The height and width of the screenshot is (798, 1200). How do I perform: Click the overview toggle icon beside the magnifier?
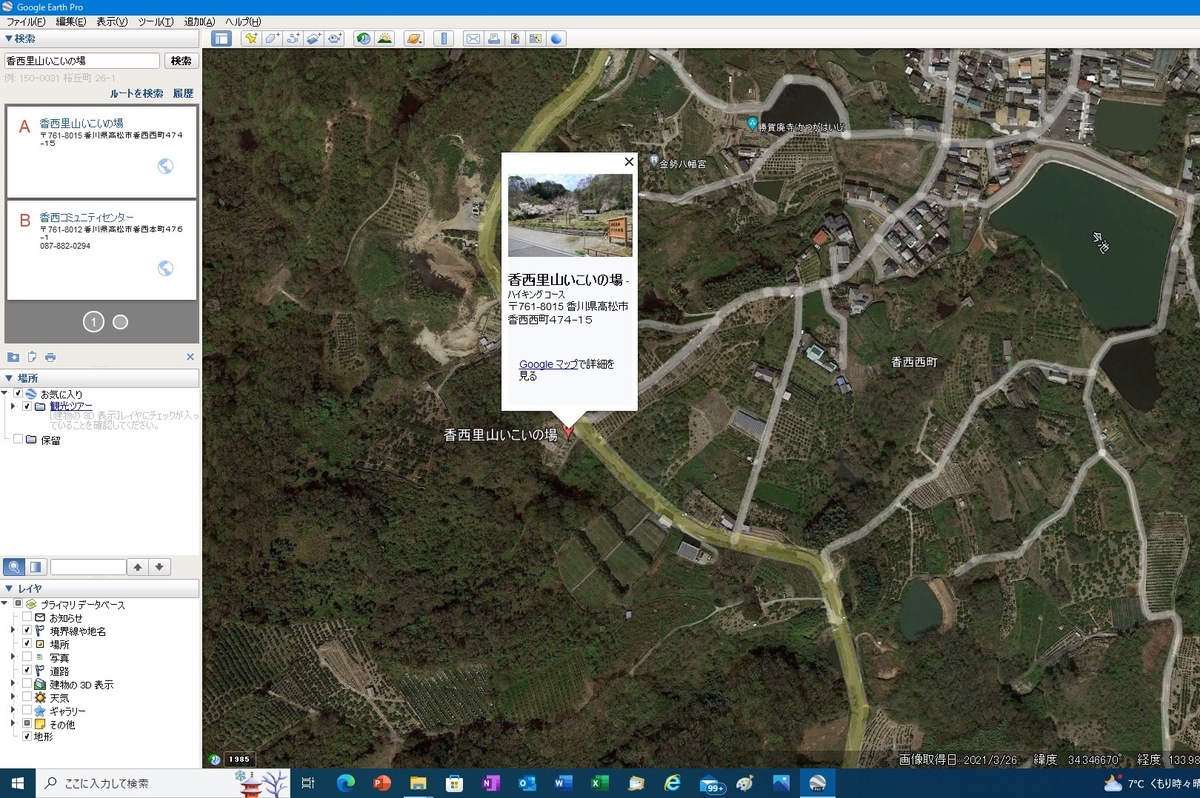click(x=35, y=567)
